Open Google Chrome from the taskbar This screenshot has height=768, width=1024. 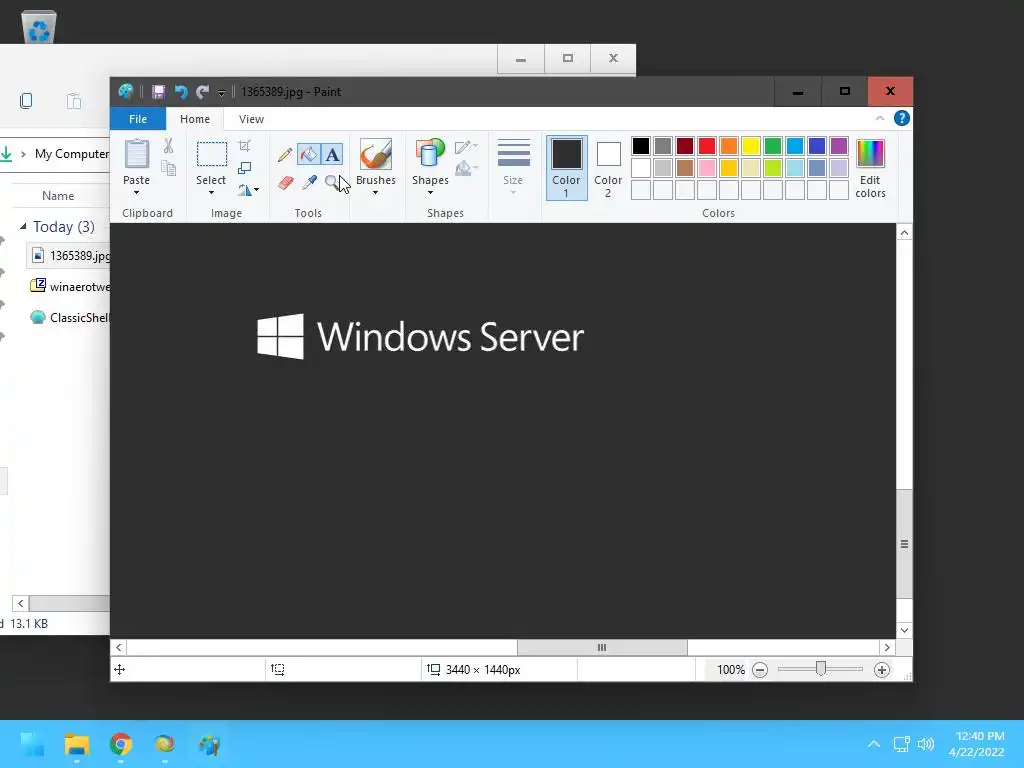[120, 744]
